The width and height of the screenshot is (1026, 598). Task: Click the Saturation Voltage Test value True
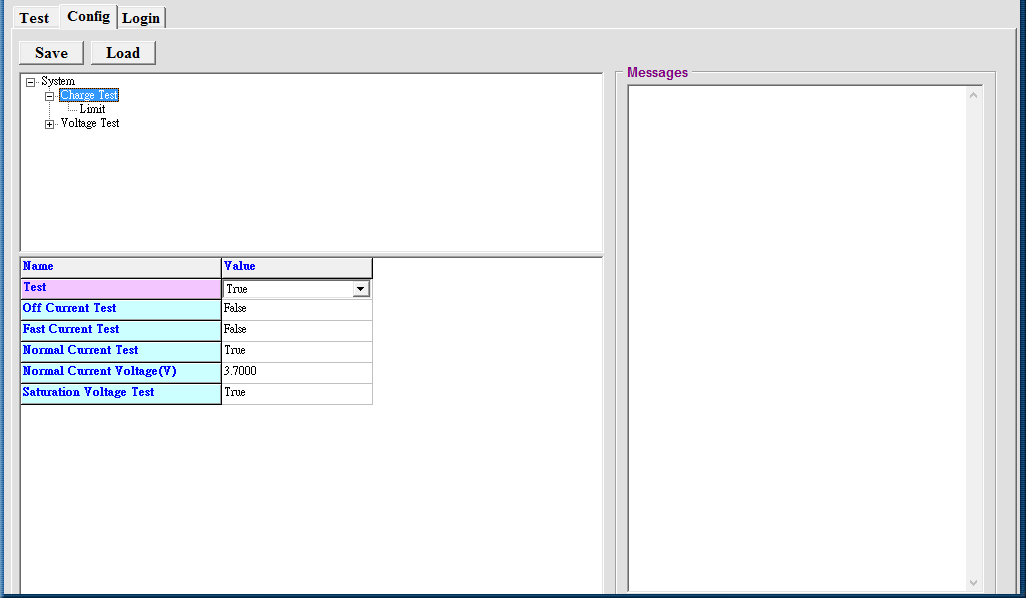[297, 393]
